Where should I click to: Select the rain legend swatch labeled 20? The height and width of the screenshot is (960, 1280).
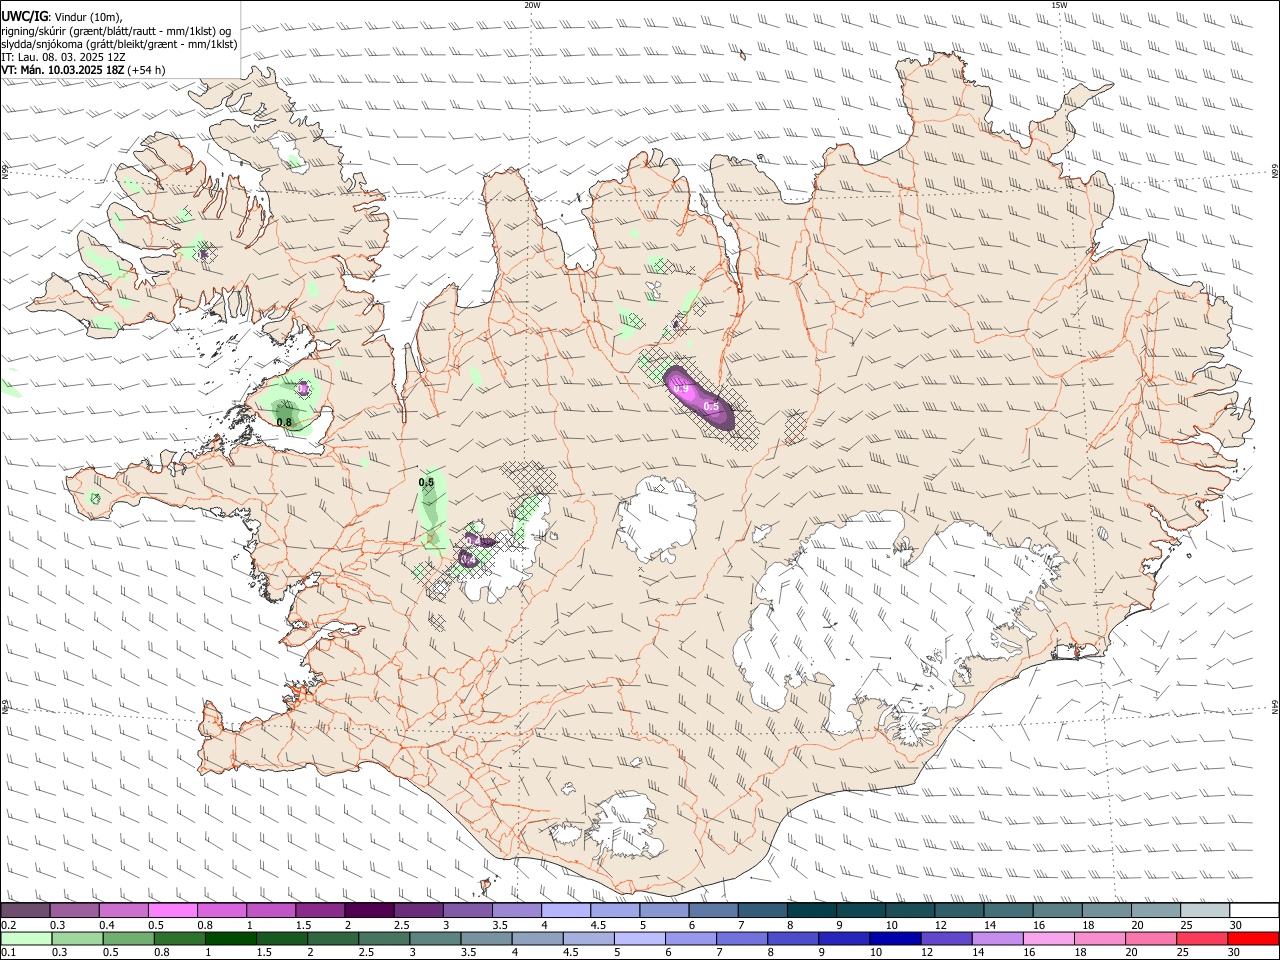click(x=1149, y=938)
